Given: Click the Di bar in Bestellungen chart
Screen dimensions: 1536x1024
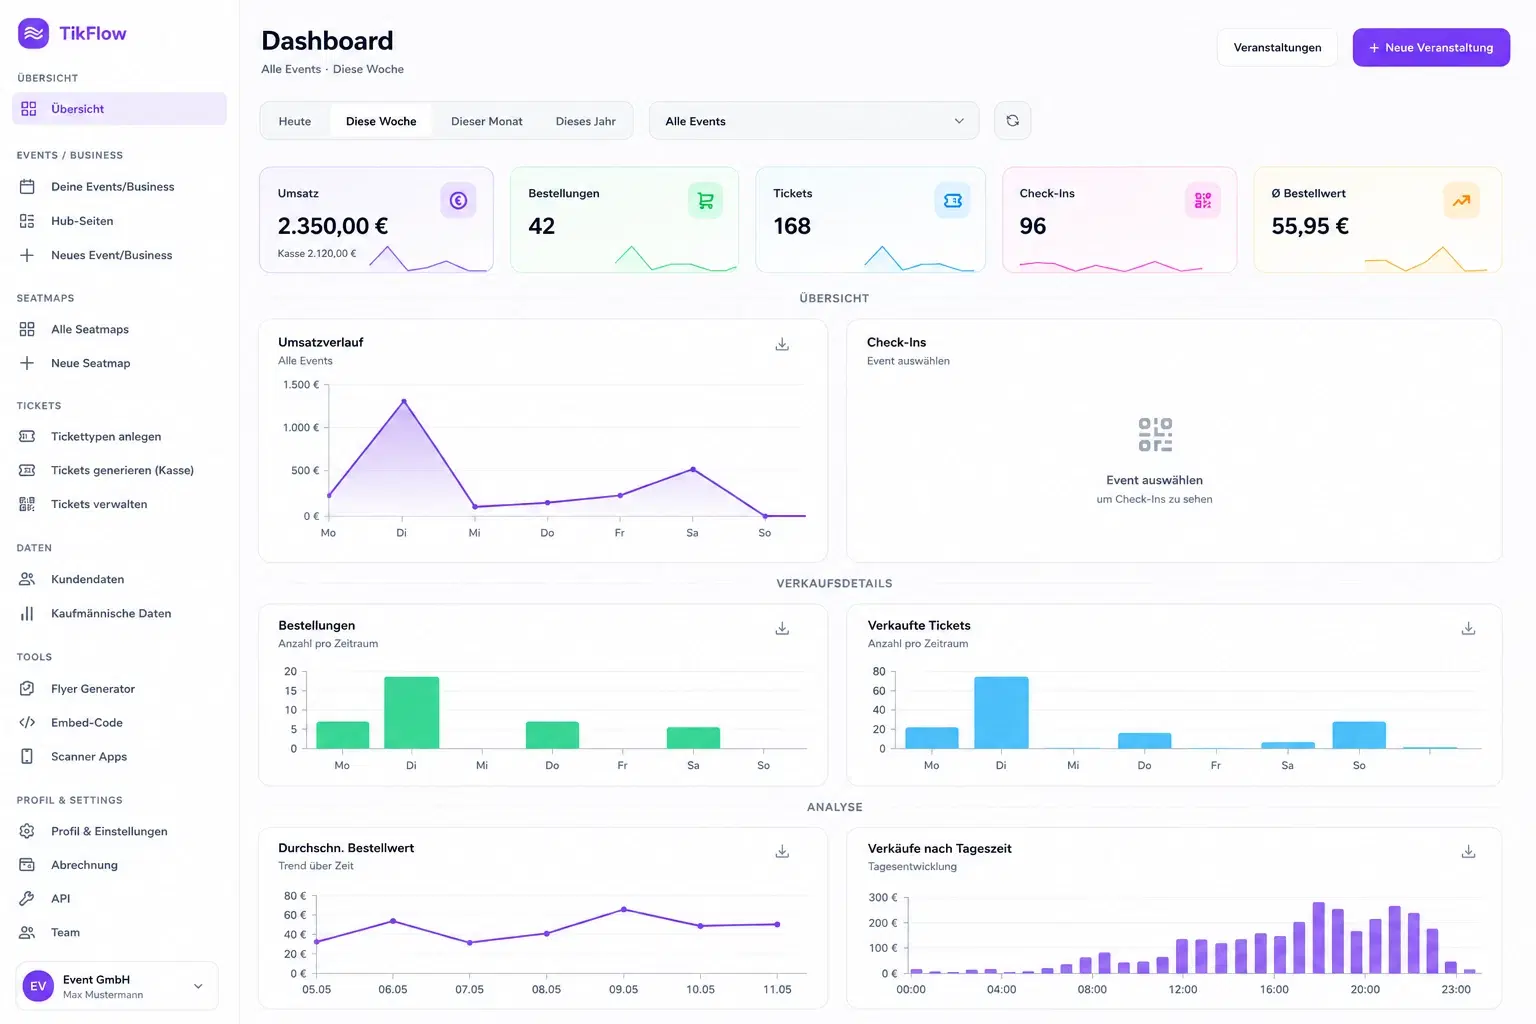Looking at the screenshot, I should [x=412, y=713].
